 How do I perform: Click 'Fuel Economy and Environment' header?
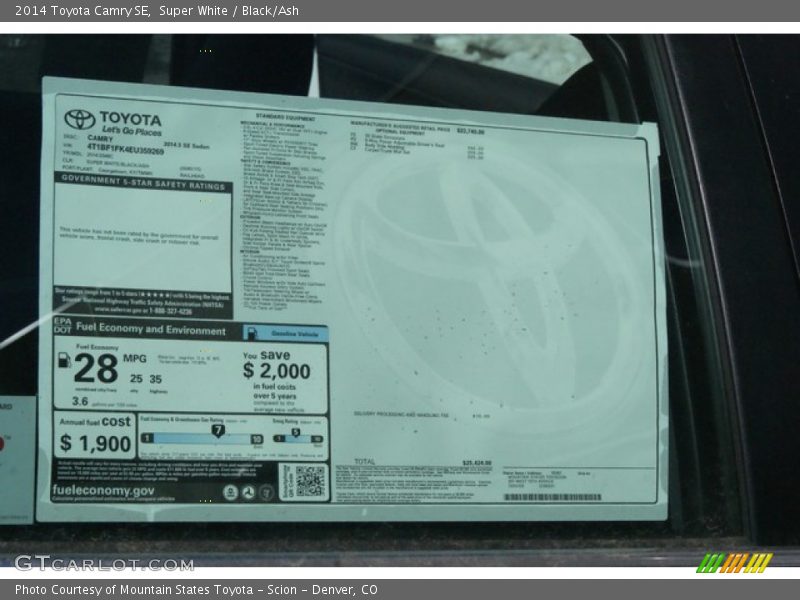pyautogui.click(x=151, y=329)
